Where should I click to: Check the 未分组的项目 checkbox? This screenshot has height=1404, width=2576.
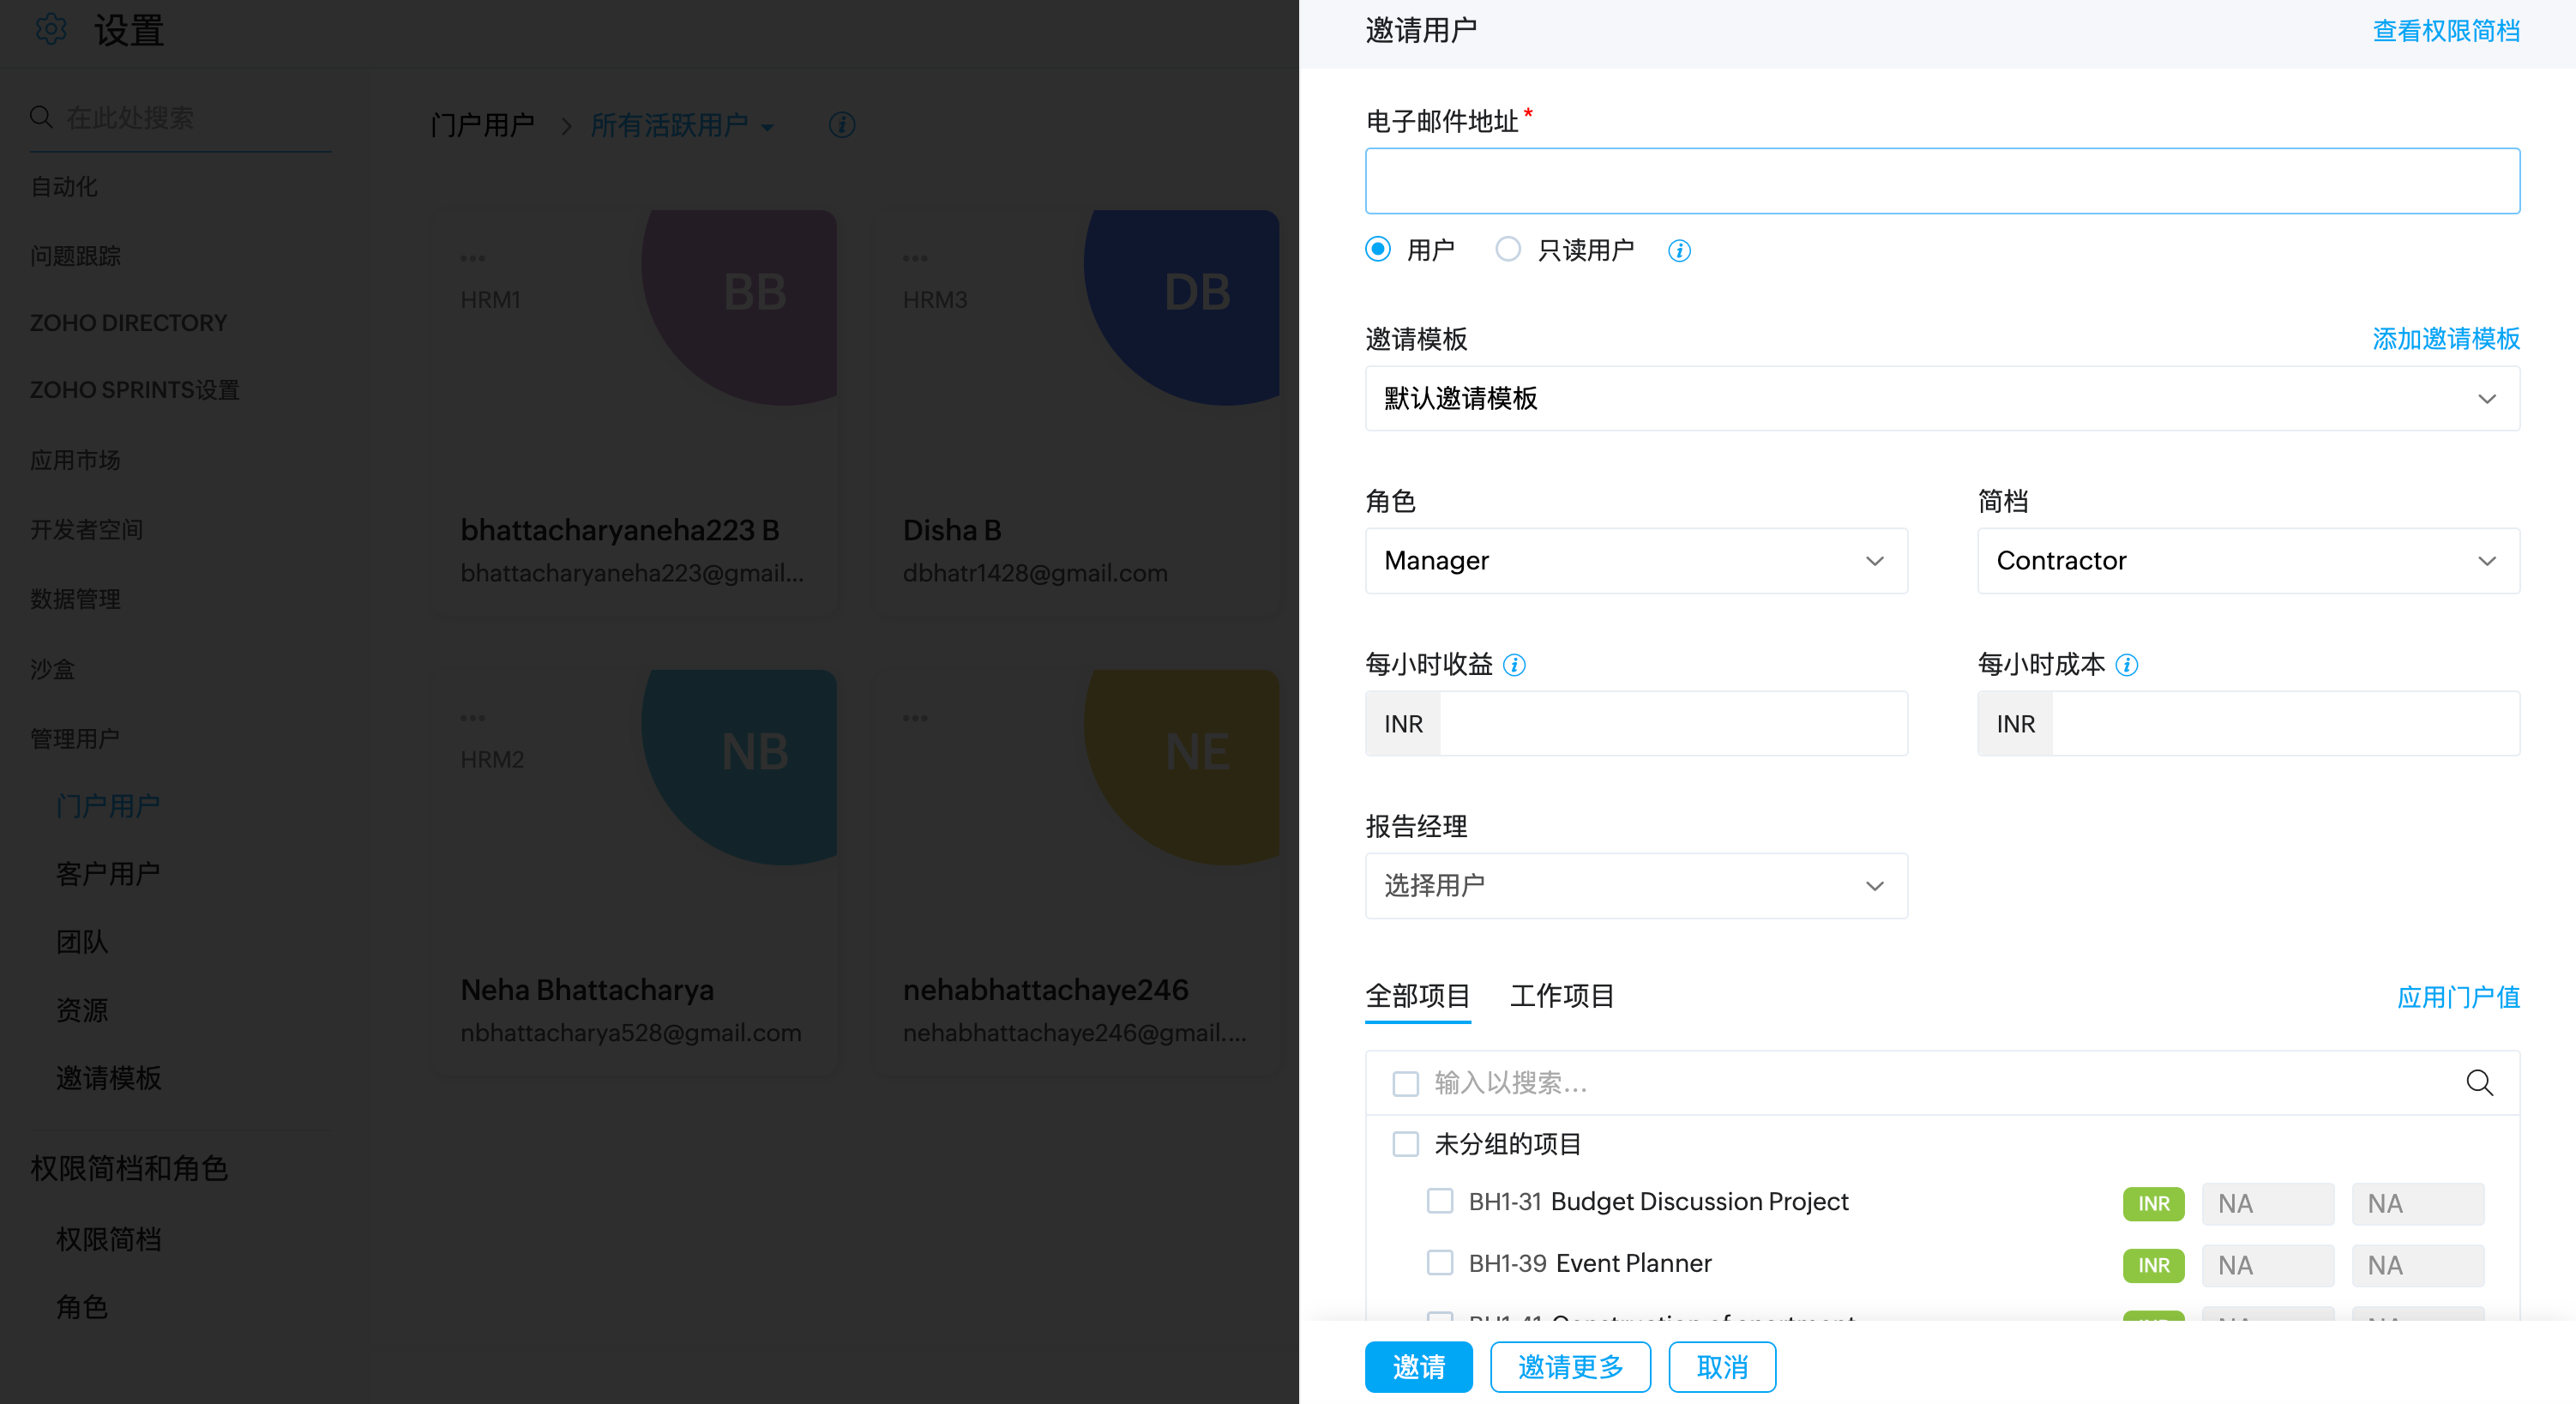point(1406,1144)
